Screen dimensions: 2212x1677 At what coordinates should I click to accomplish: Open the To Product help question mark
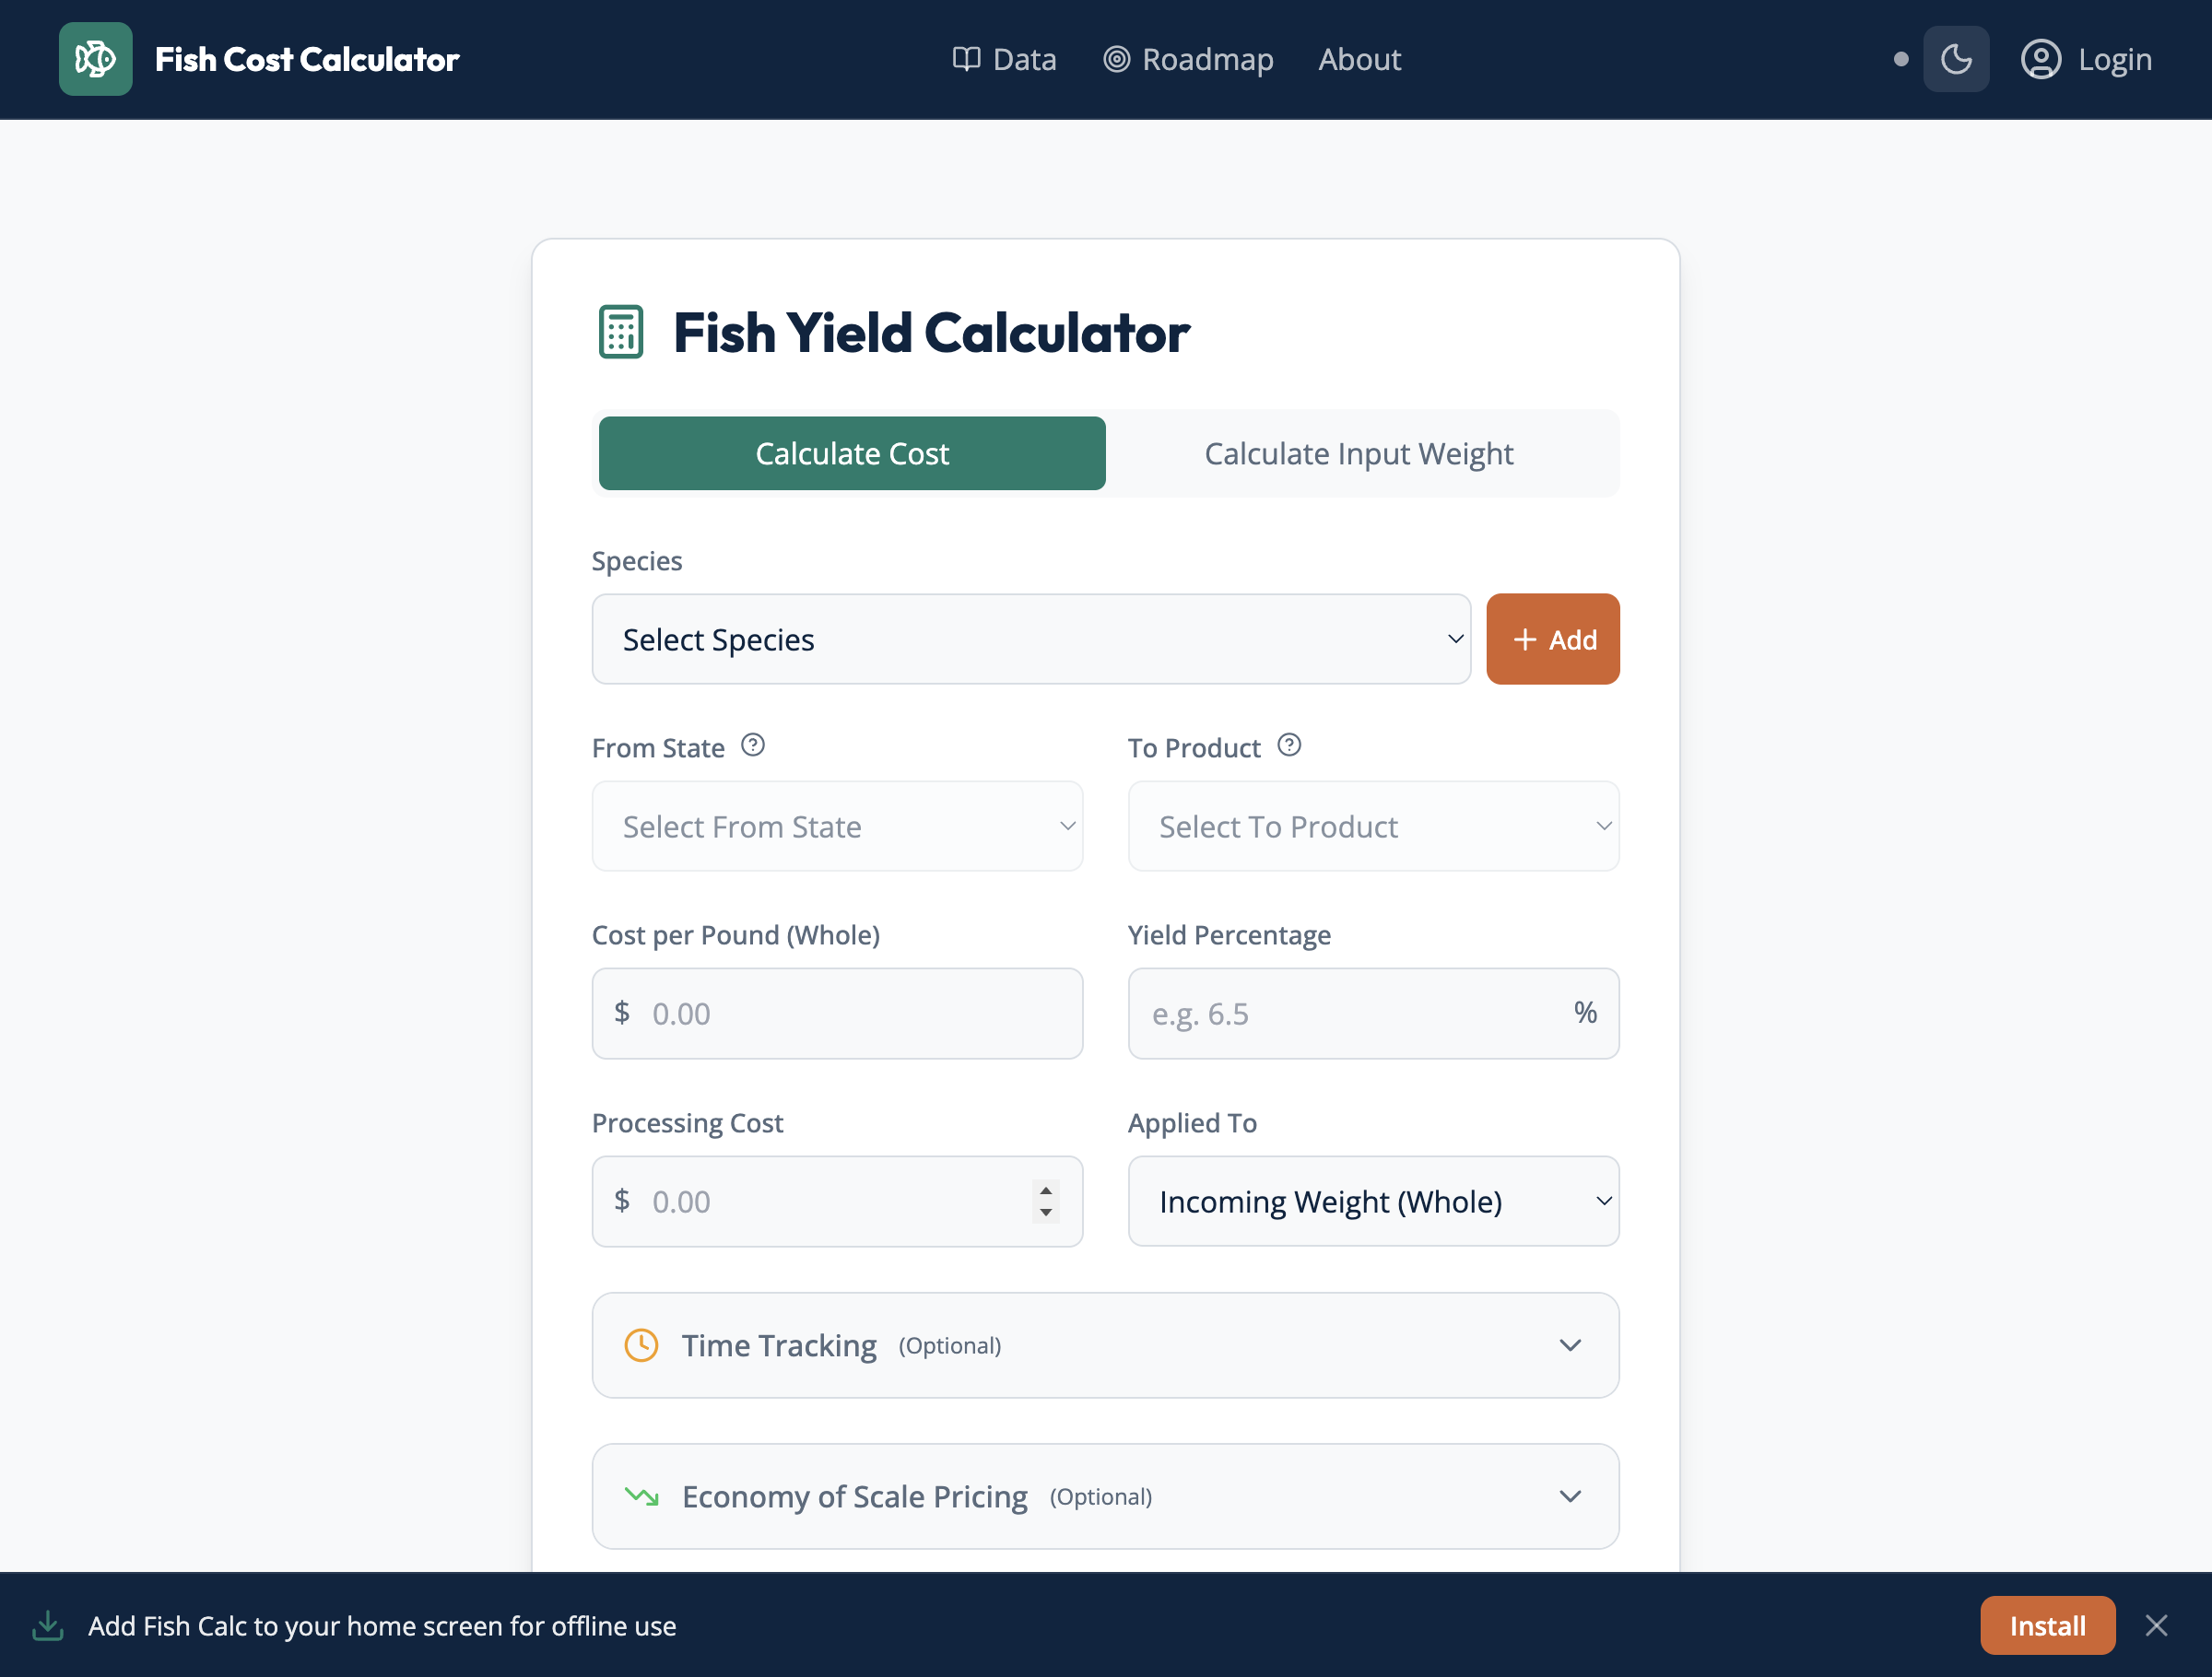1289,744
